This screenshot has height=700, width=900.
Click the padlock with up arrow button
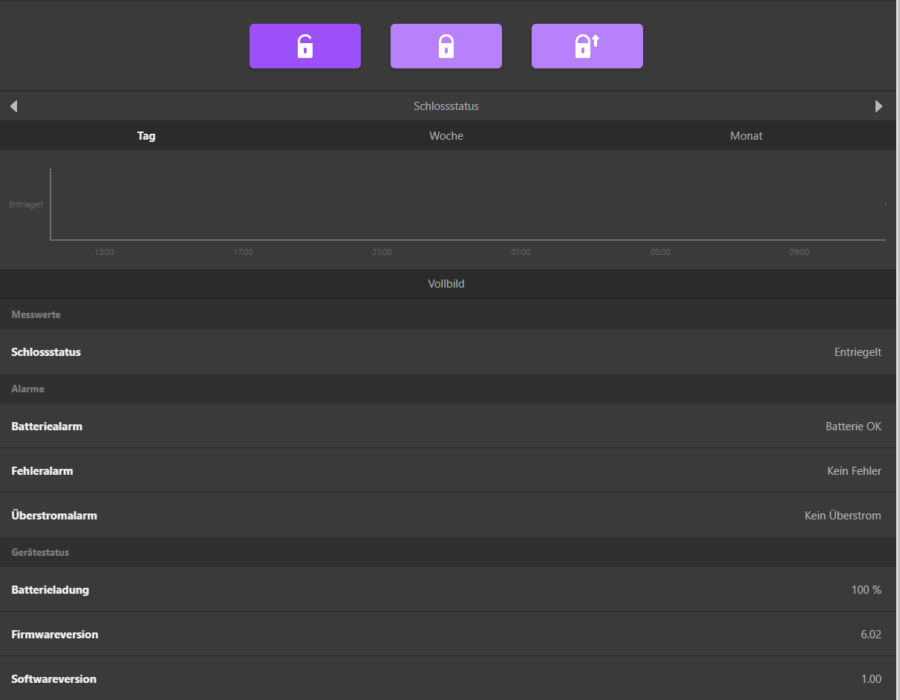(x=587, y=46)
